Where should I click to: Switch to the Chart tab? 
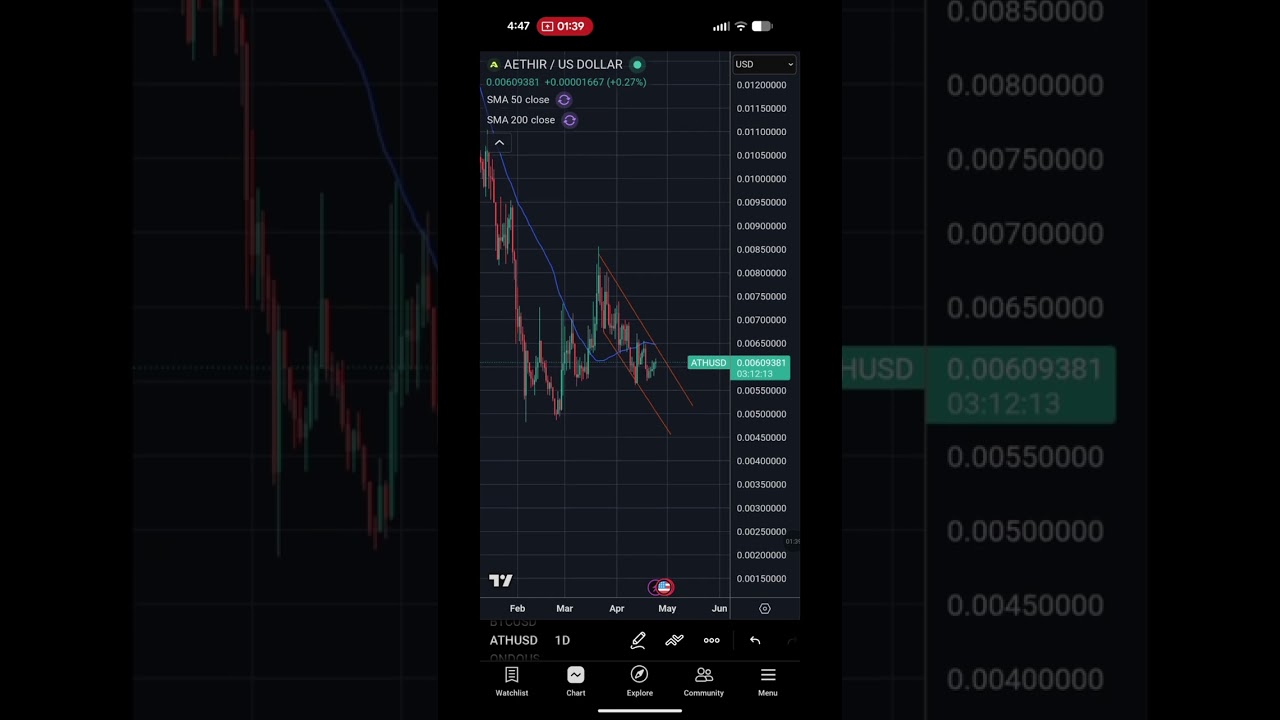pos(576,681)
